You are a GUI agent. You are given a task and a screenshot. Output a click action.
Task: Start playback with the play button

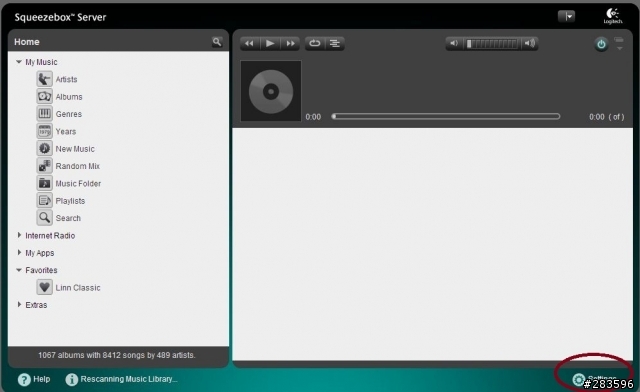point(270,43)
